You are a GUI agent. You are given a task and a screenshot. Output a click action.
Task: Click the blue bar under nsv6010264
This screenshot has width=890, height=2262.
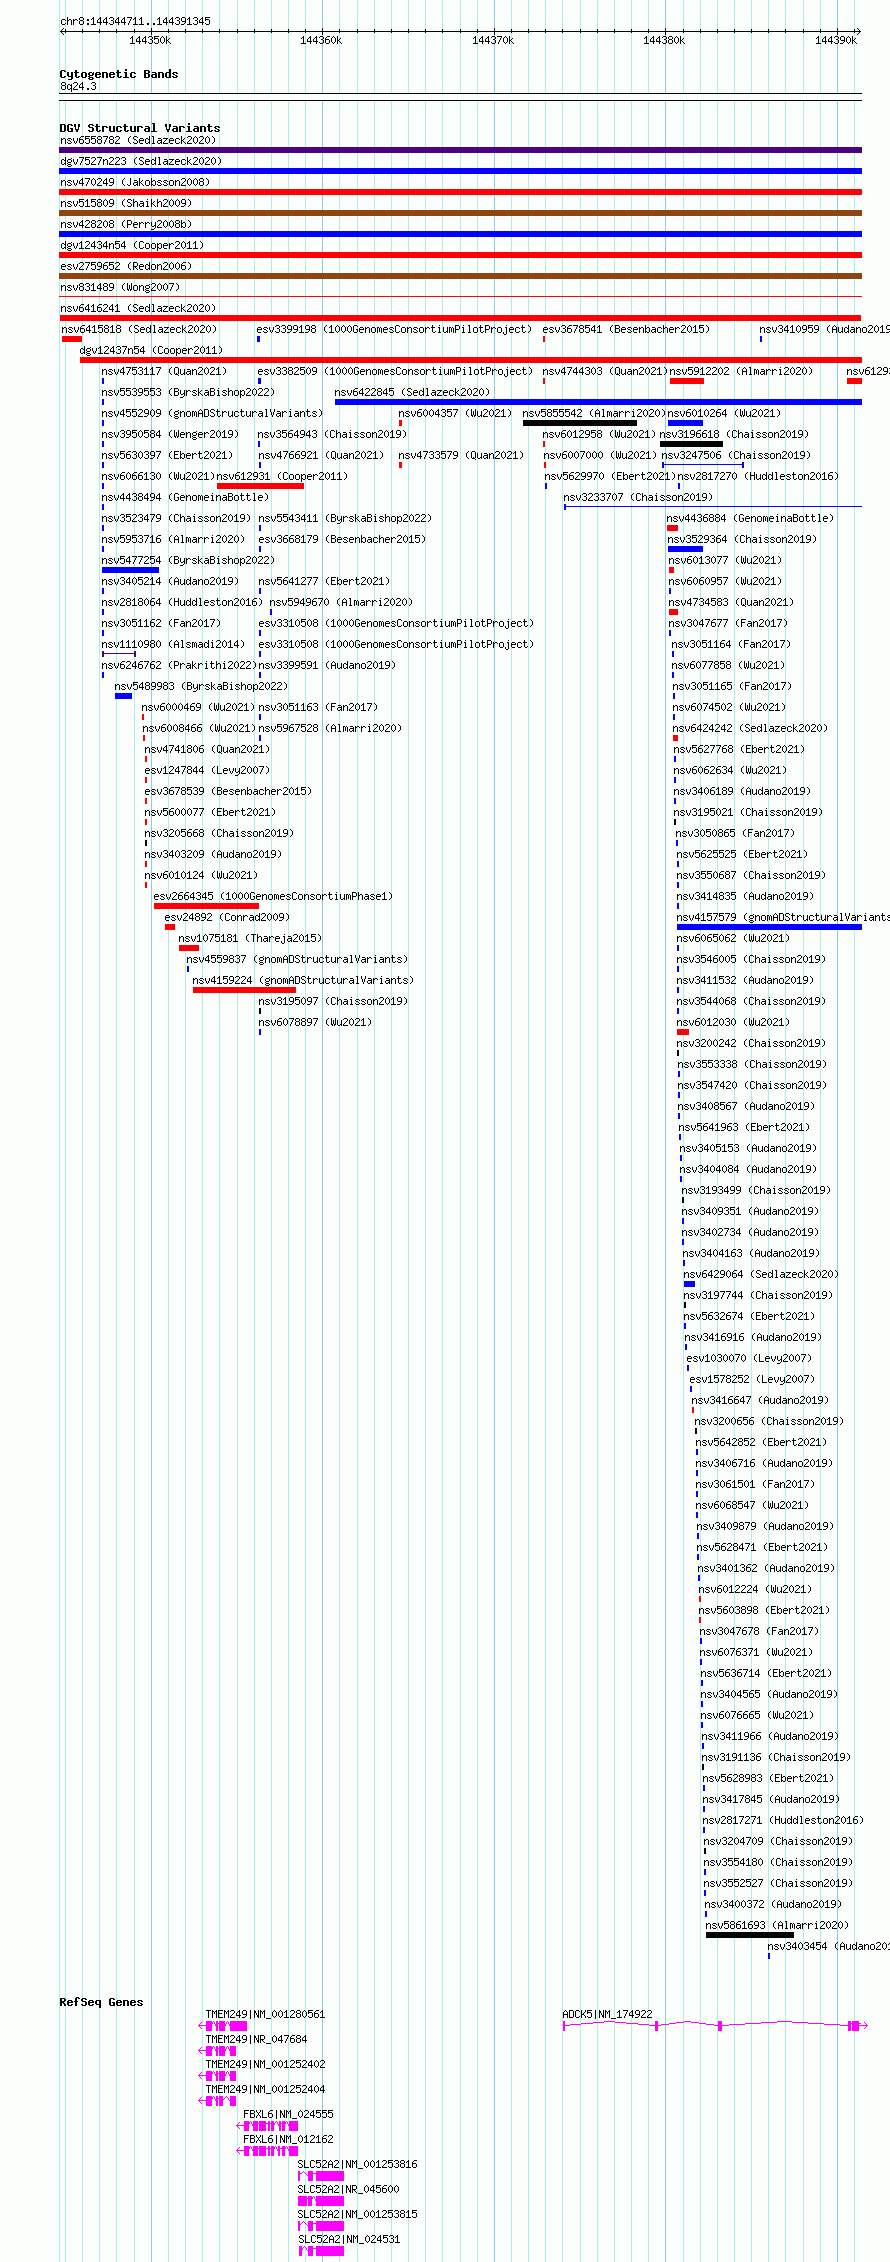pos(685,423)
